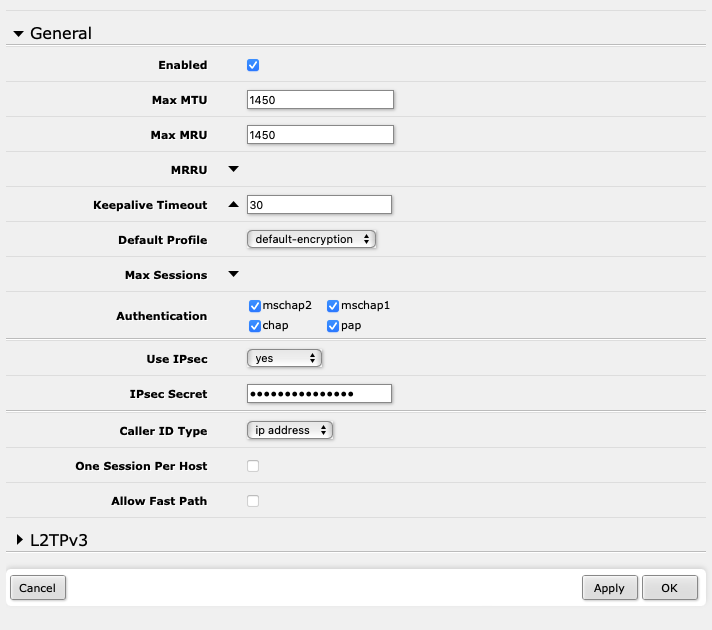Open the Use IPsec dropdown
The image size is (712, 630).
[x=284, y=358]
